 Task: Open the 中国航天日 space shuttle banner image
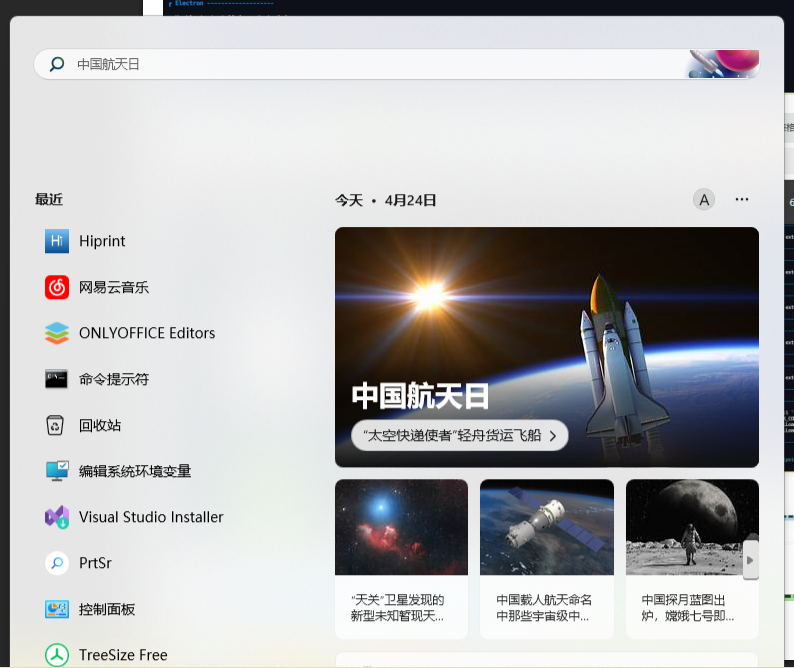pyautogui.click(x=546, y=347)
